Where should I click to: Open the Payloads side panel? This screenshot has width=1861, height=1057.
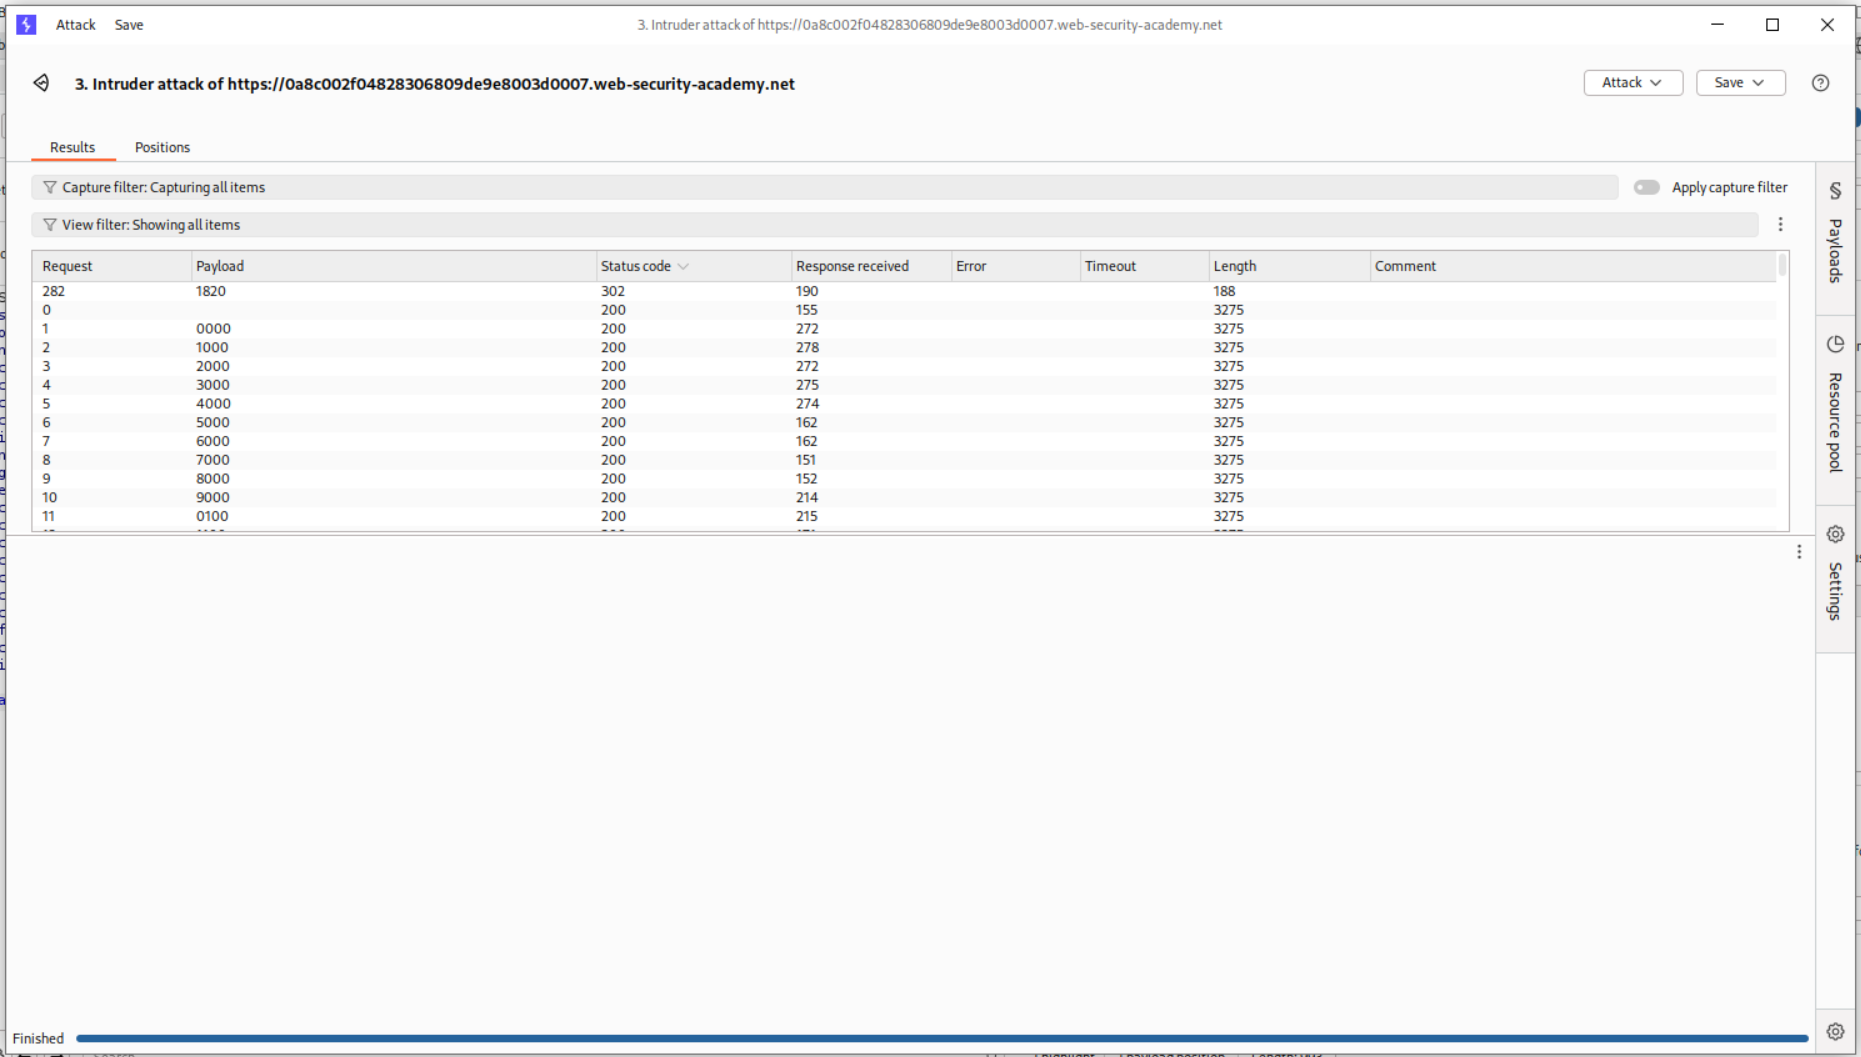tap(1835, 235)
